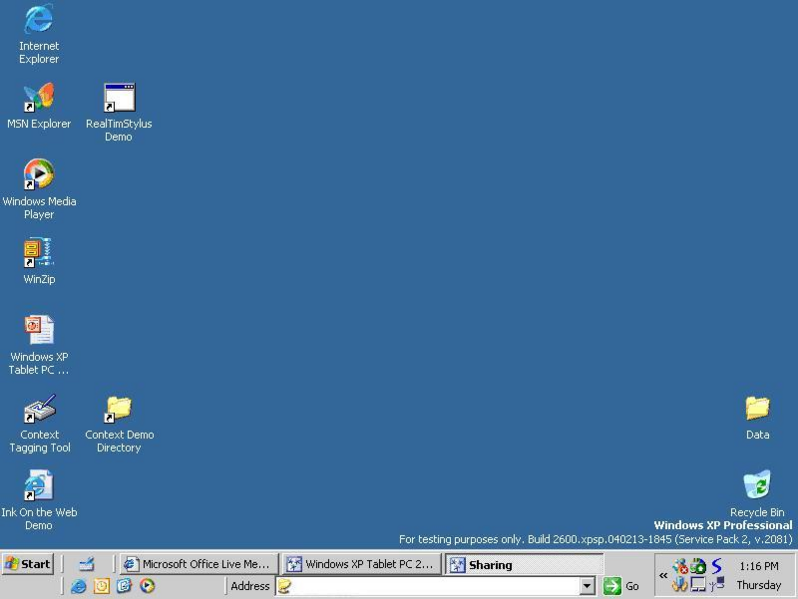Select the WinZip desktop shortcut
The height and width of the screenshot is (599, 798).
pyautogui.click(x=39, y=253)
